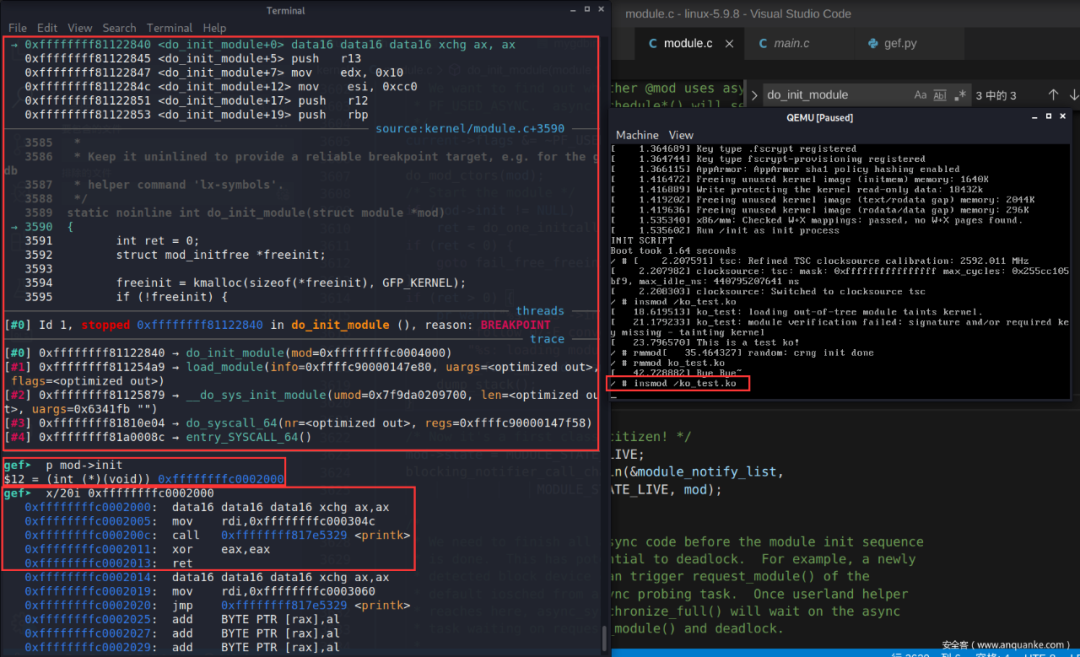Click '__do_sys_init_module' in trace frame #2
1080x657 pixels.
click(256, 395)
